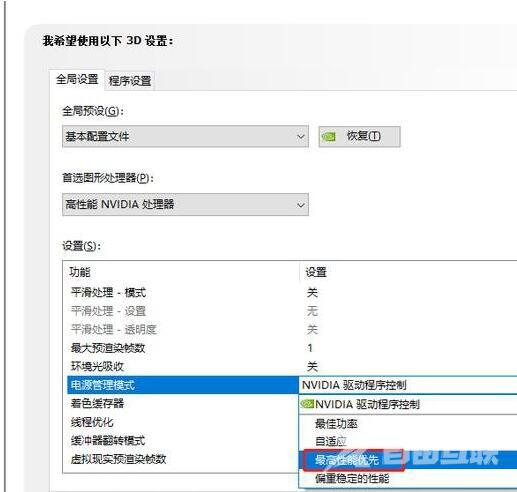
Task: Select the 着色缓存器 setting row
Action: (x=182, y=404)
